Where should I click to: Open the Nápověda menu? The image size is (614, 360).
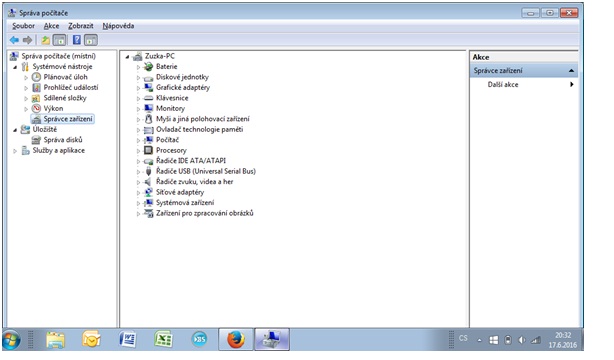point(118,26)
